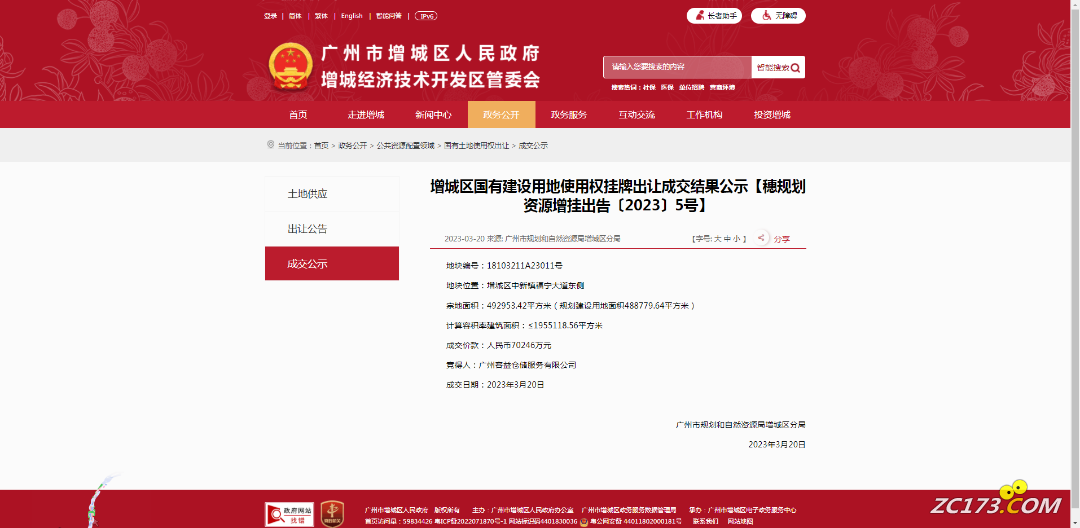Screen dimensions: 1080x528
Task: Select 成交公示 in the sidebar
Action: pos(332,264)
